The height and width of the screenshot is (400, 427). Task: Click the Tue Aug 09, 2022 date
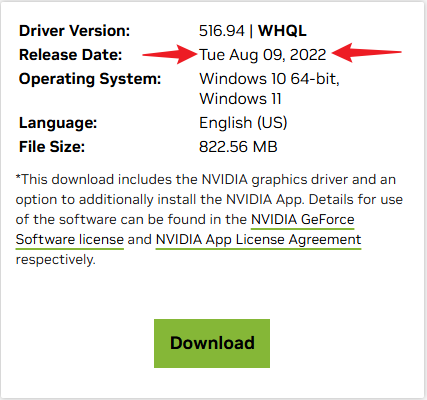263,55
